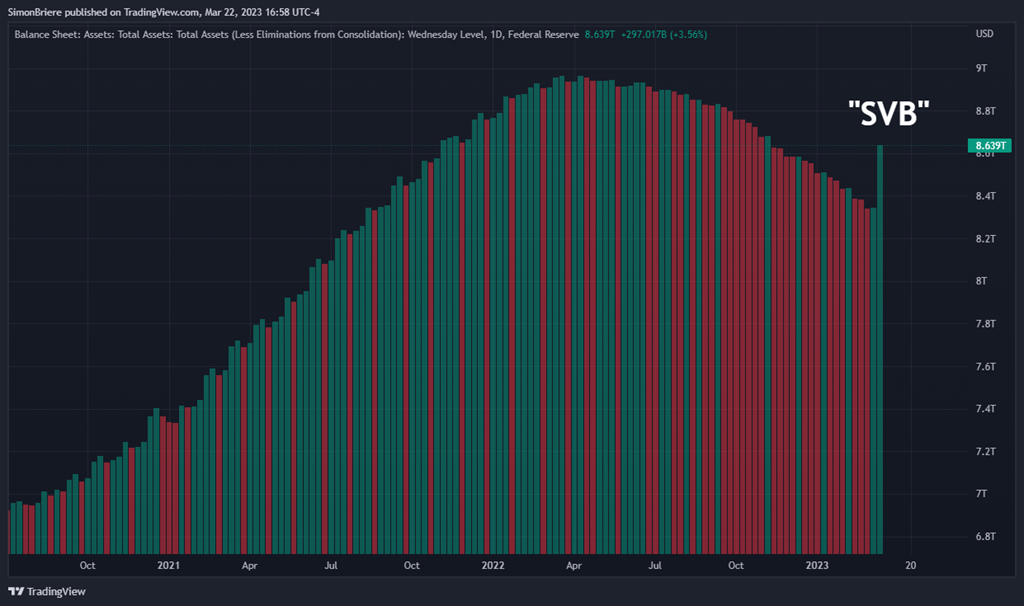The width and height of the screenshot is (1024, 606).
Task: Click the SimonBriere author name in header
Action: pyautogui.click(x=37, y=13)
